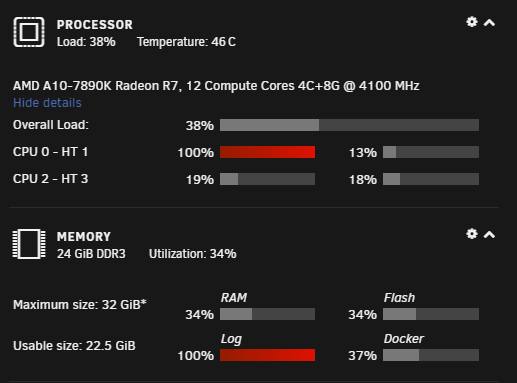The height and width of the screenshot is (383, 517).
Task: Click the HT 3 18% load bar
Action: (431, 179)
